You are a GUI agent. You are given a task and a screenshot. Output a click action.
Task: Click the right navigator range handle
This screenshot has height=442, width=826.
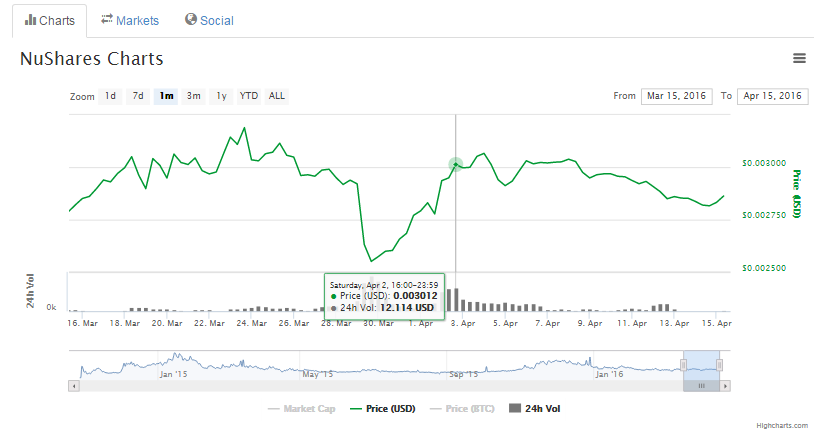[x=720, y=365]
